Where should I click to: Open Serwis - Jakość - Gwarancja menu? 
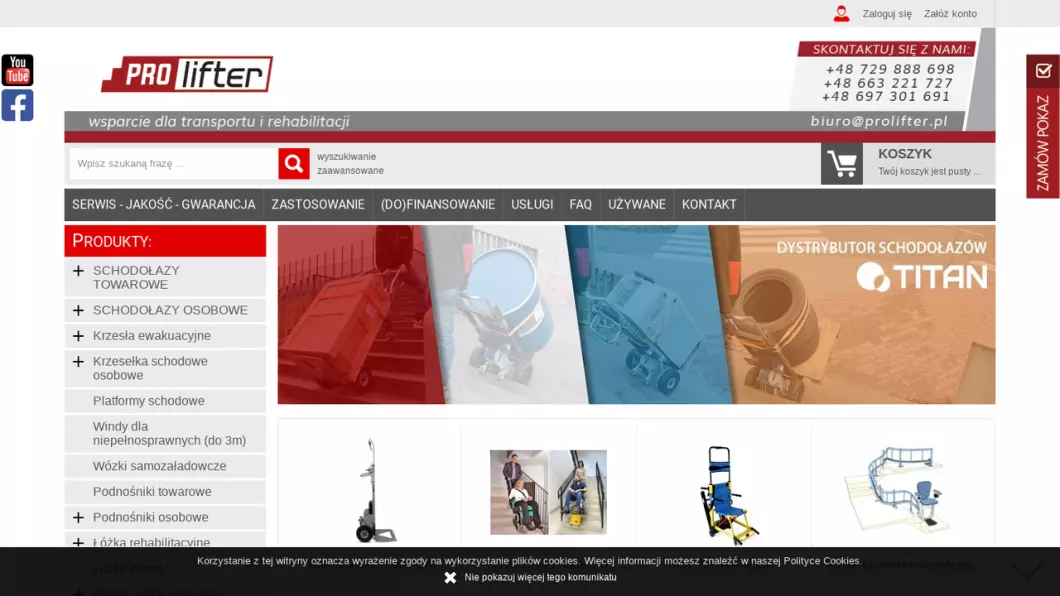pos(164,205)
